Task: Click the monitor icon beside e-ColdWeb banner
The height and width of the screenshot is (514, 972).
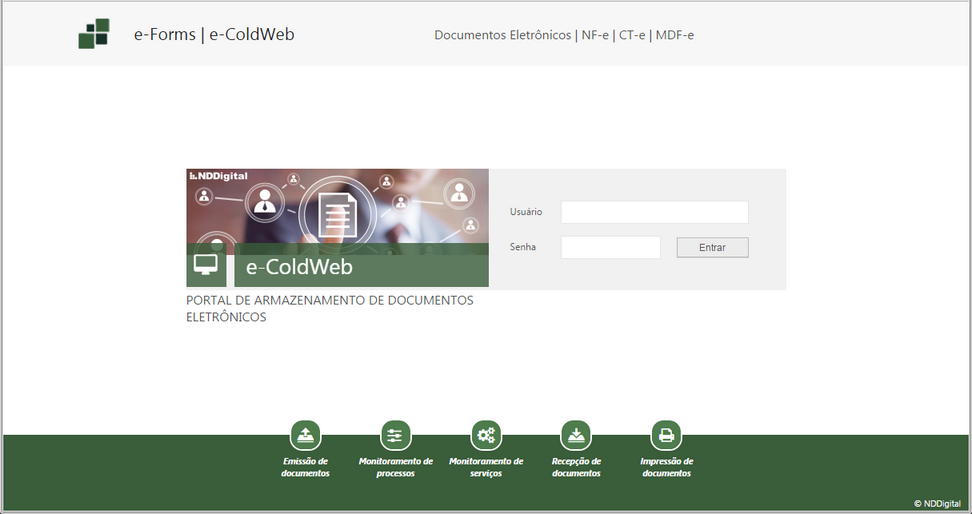Action: point(206,265)
